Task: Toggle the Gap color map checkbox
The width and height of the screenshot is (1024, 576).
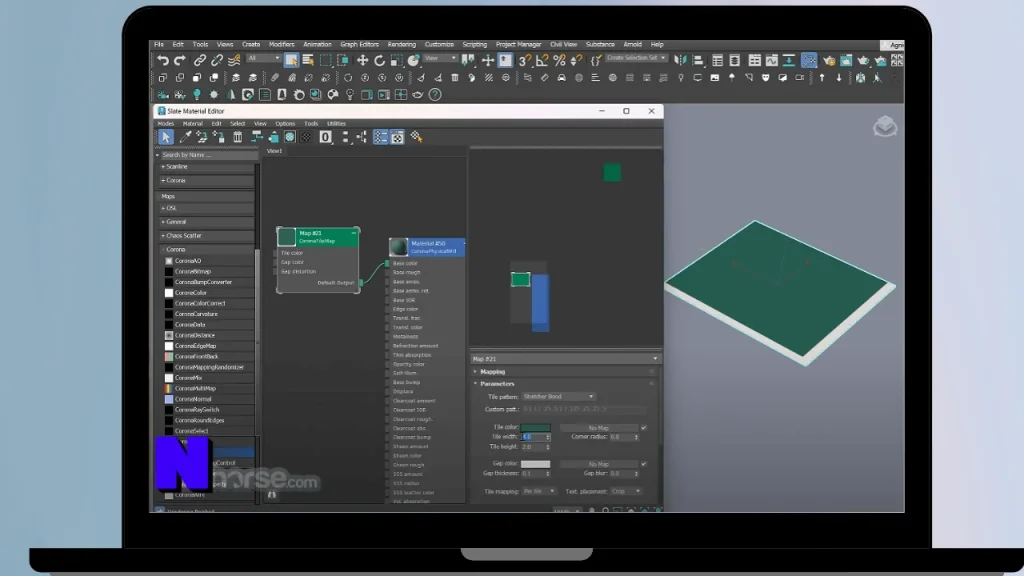Action: point(644,464)
